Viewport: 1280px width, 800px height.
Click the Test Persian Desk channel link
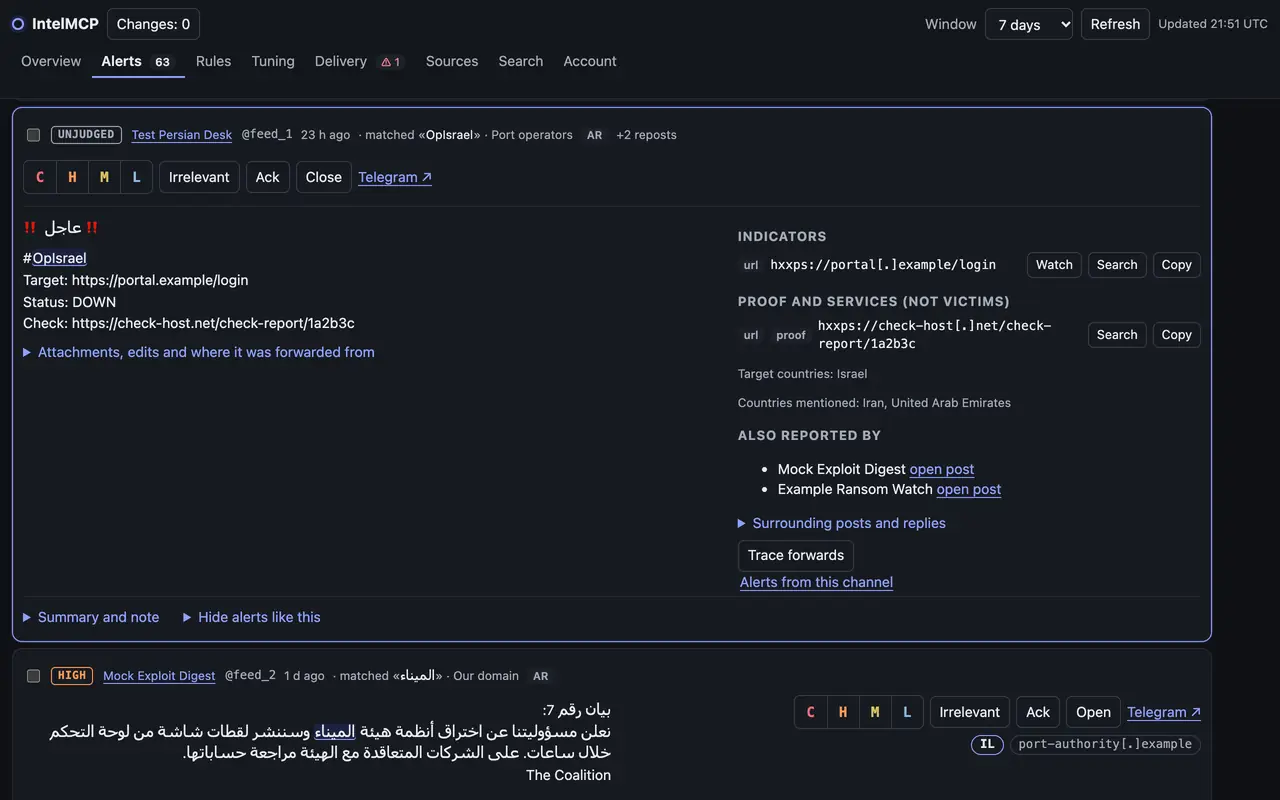pyautogui.click(x=182, y=135)
